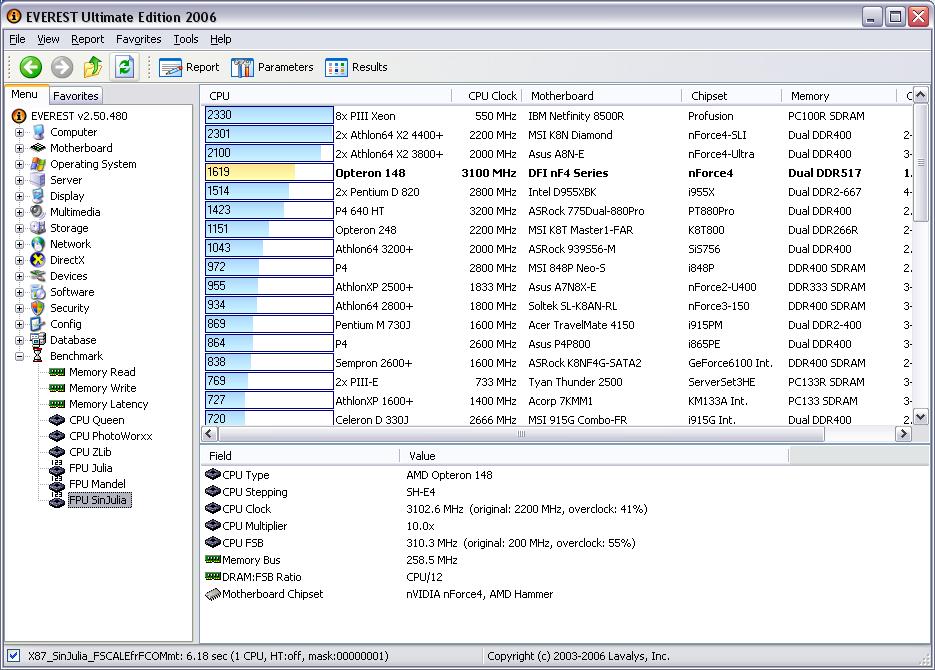Select the Software tree icon
Viewport: 935px width, 670px height.
click(x=38, y=292)
